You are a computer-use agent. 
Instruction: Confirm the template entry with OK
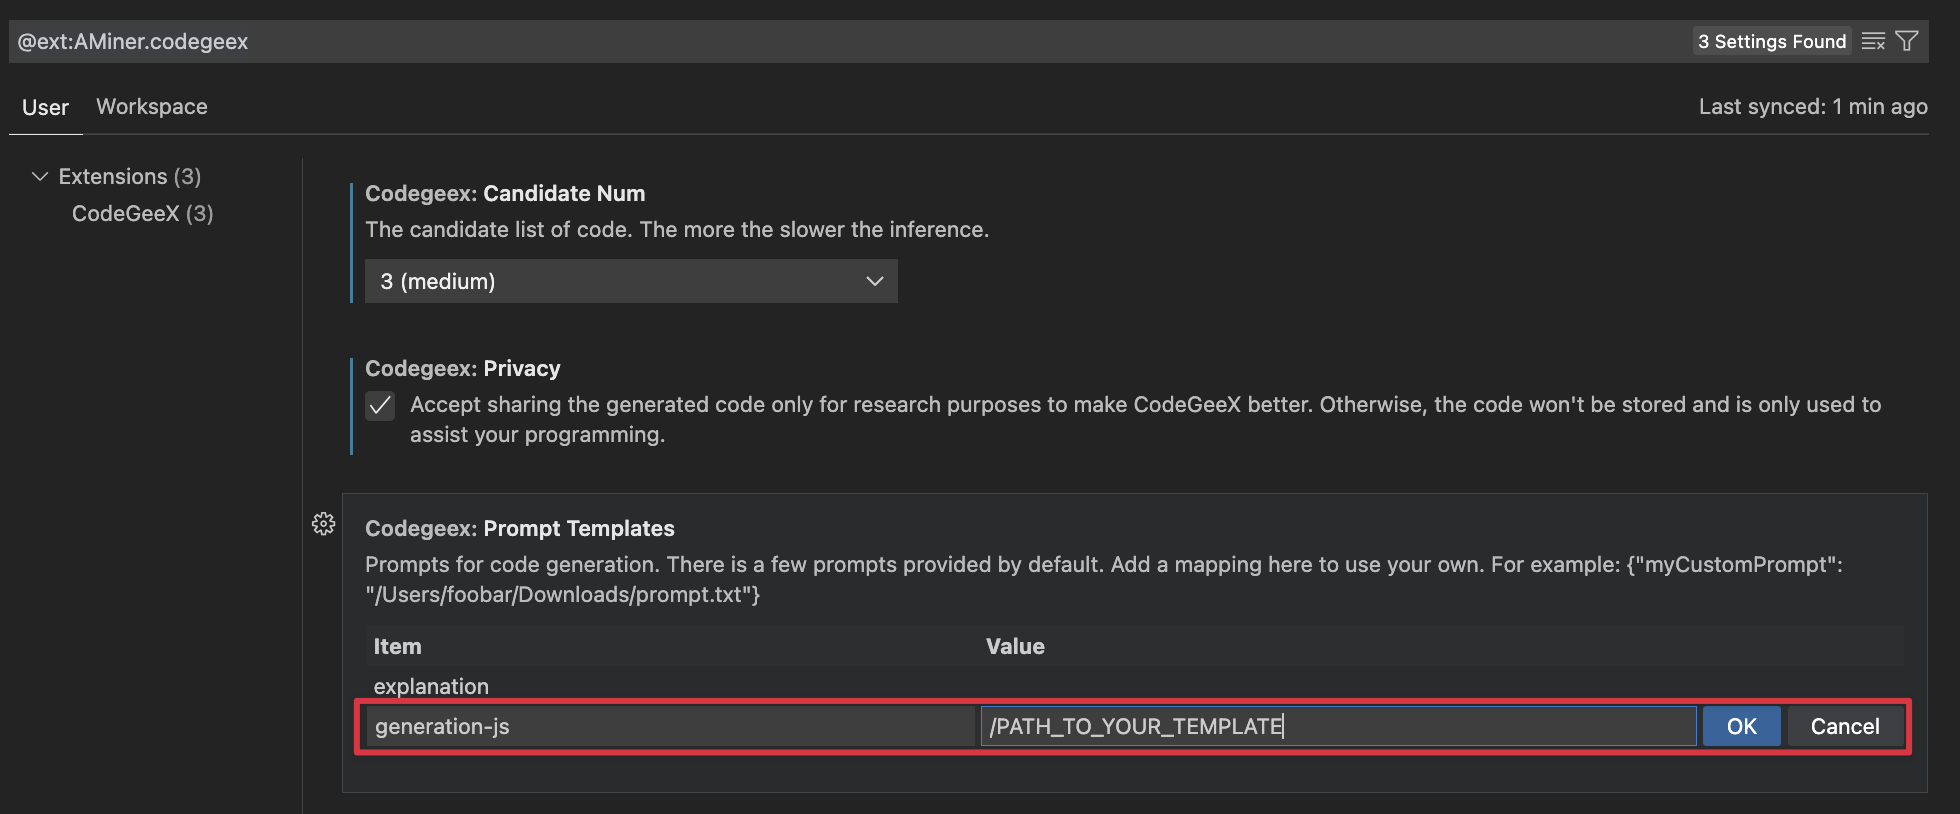point(1741,726)
